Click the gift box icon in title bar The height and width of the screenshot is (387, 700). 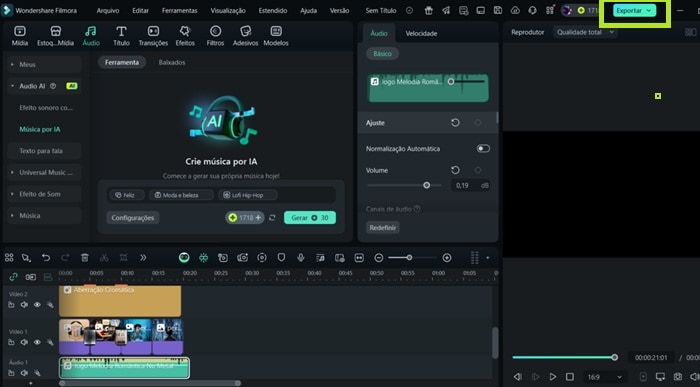(429, 10)
